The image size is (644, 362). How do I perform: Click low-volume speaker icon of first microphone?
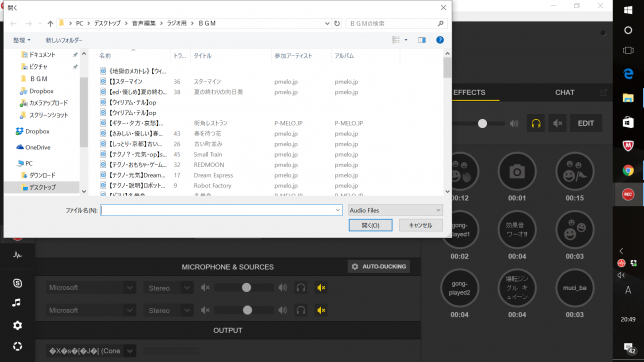coord(205,288)
